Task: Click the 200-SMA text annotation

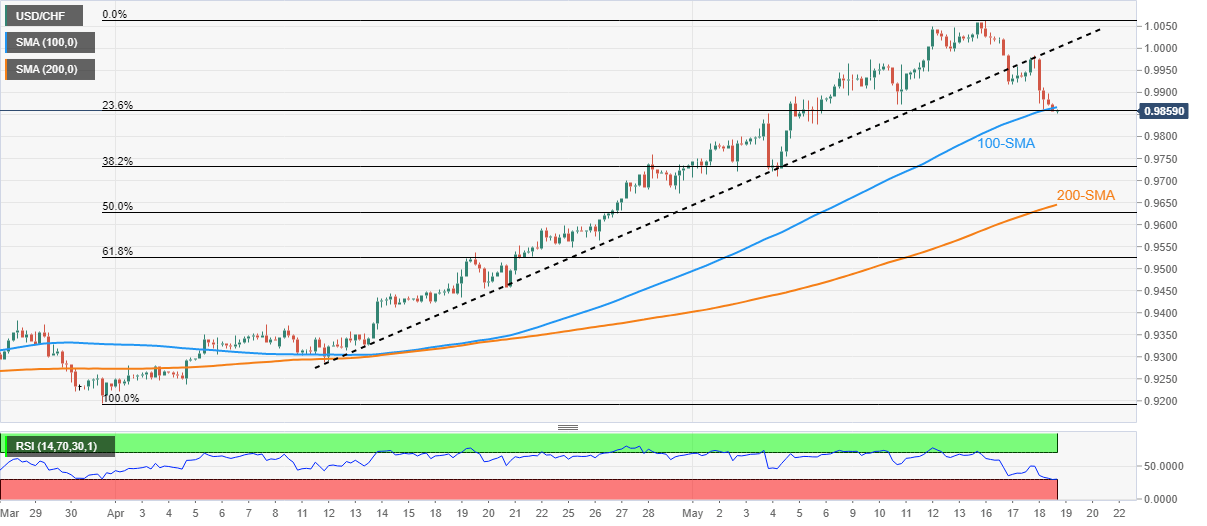Action: 1085,196
